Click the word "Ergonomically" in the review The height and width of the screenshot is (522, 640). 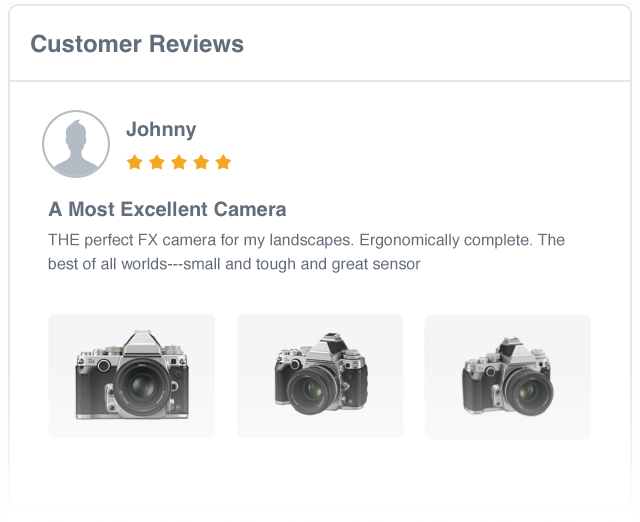(x=410, y=241)
